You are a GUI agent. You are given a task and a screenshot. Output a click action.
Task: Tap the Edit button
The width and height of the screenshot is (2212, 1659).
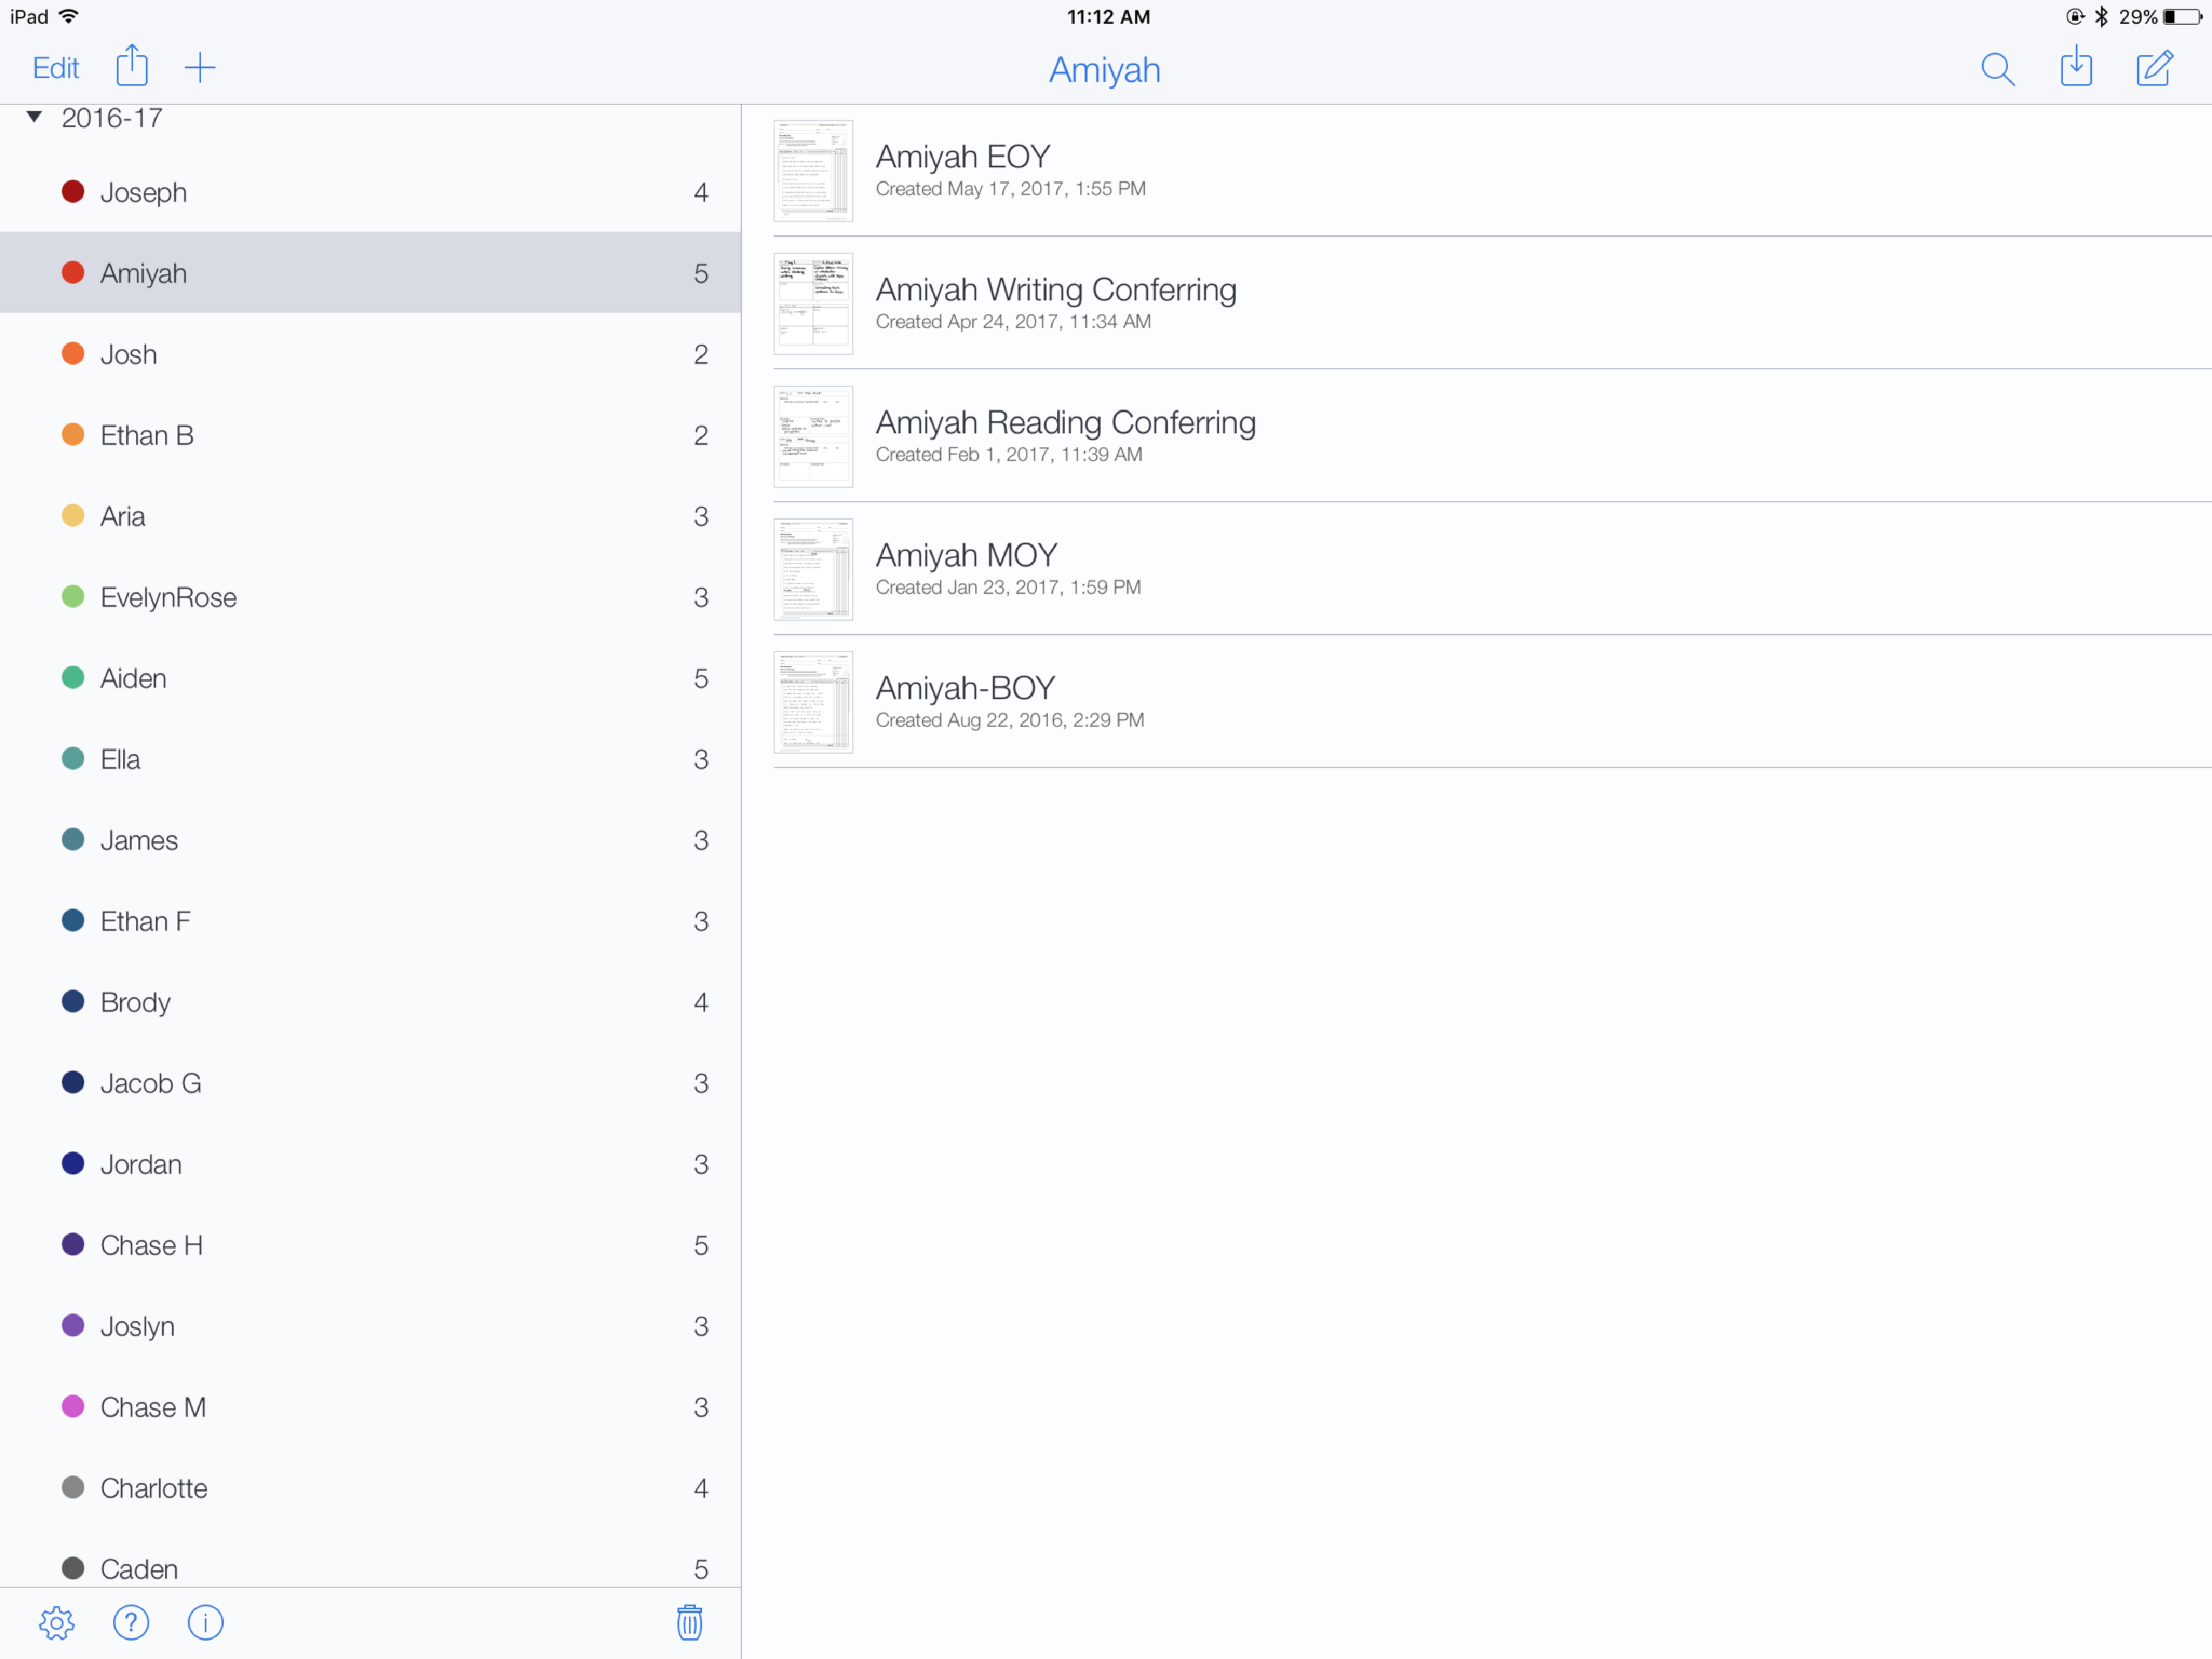[56, 68]
